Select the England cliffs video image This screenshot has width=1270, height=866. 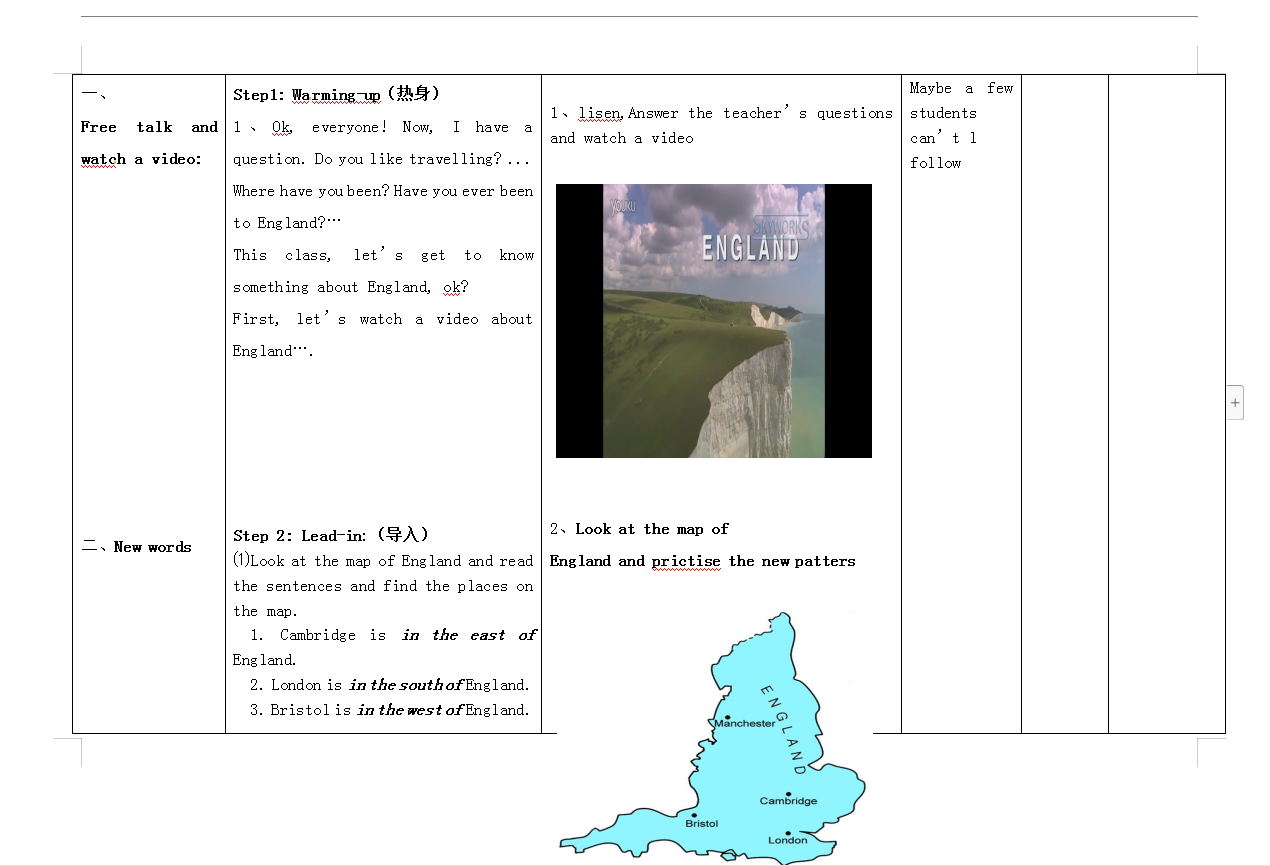pyautogui.click(x=714, y=321)
